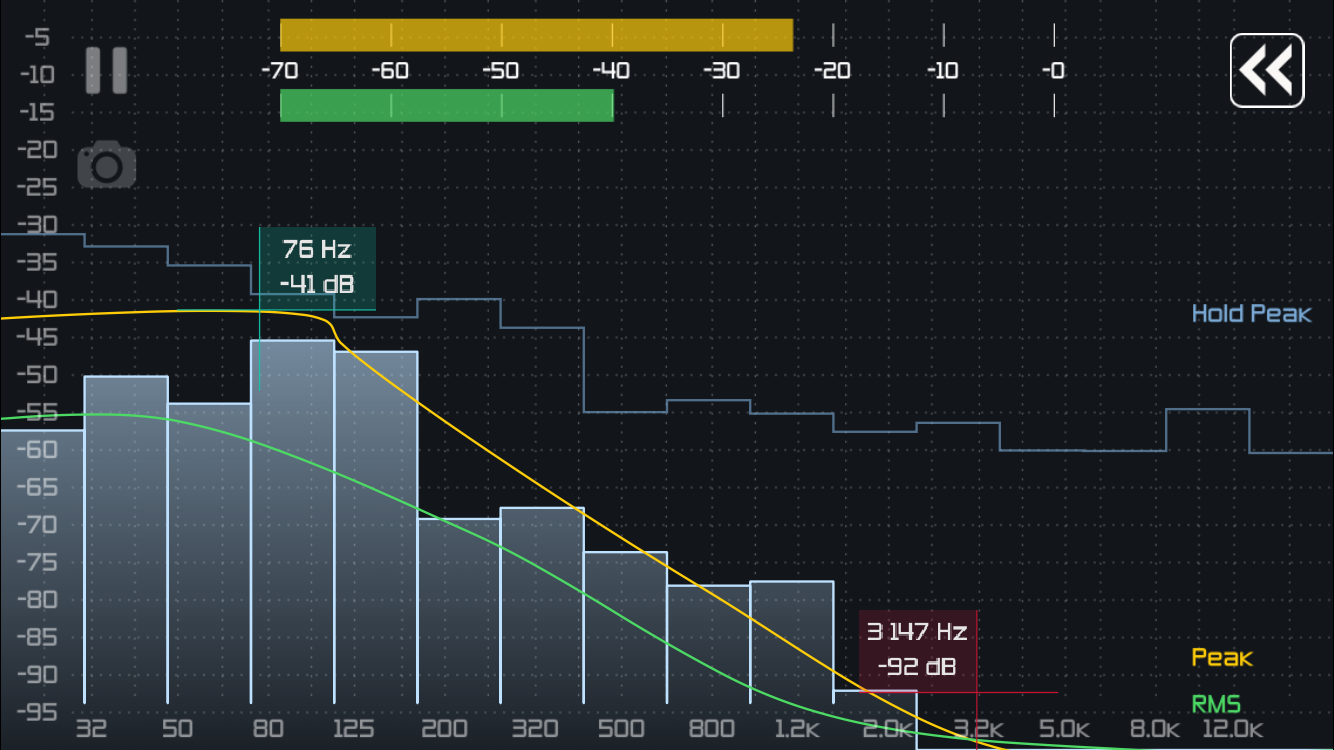
Task: Tap the 125 Hz frequency band bar
Action: (376, 528)
